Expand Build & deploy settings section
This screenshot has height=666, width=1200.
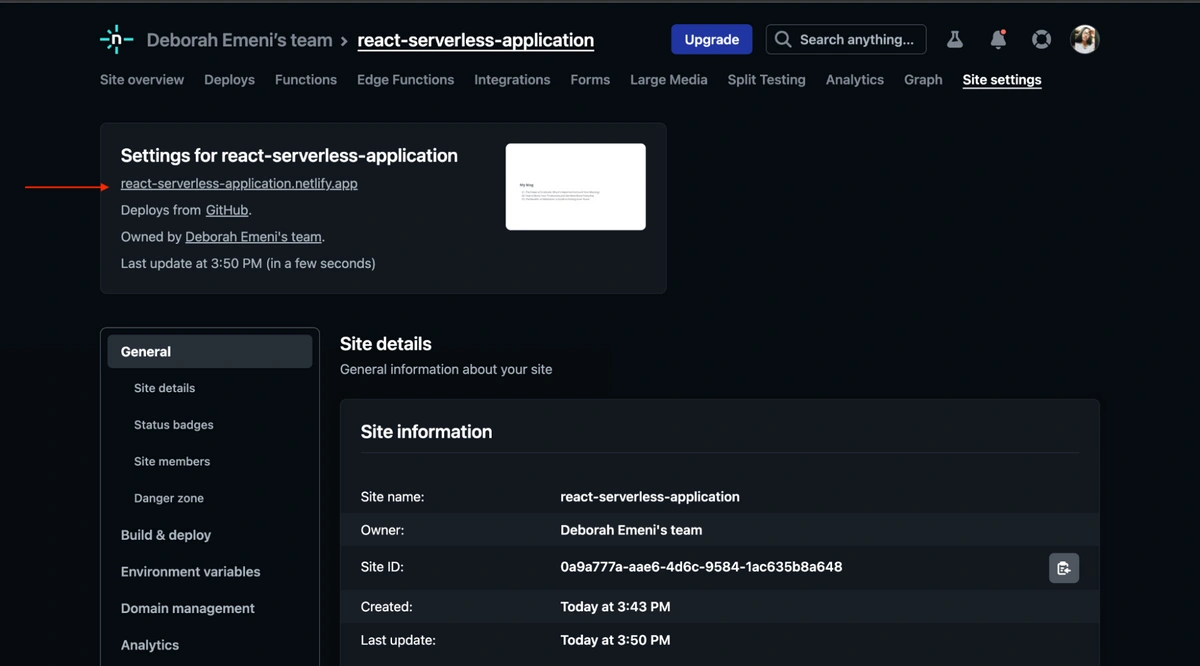point(166,535)
